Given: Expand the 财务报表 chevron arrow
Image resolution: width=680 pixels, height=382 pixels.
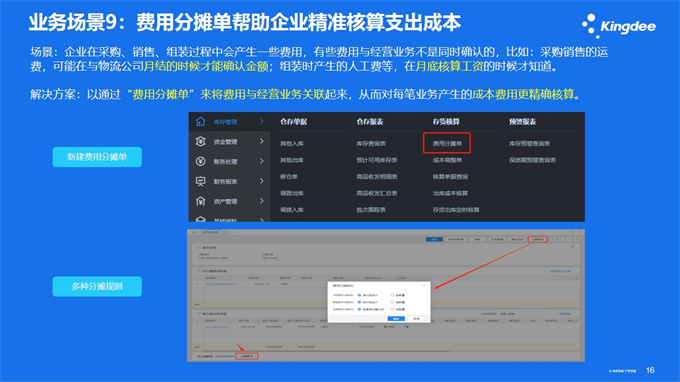Looking at the screenshot, I should point(262,181).
